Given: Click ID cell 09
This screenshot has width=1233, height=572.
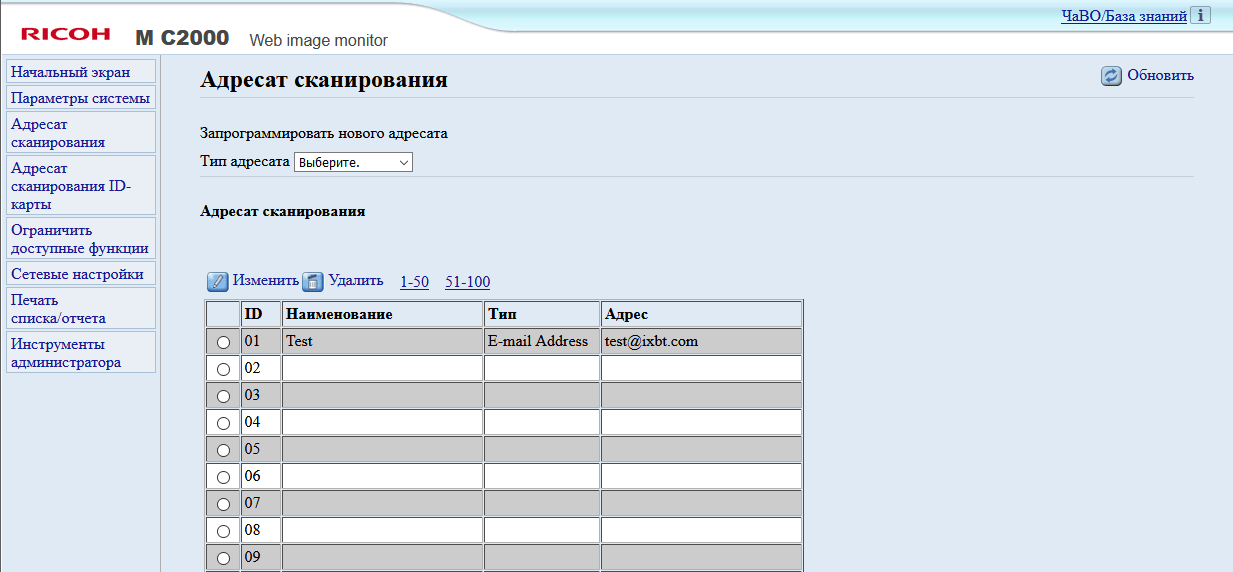Looking at the screenshot, I should 261,557.
